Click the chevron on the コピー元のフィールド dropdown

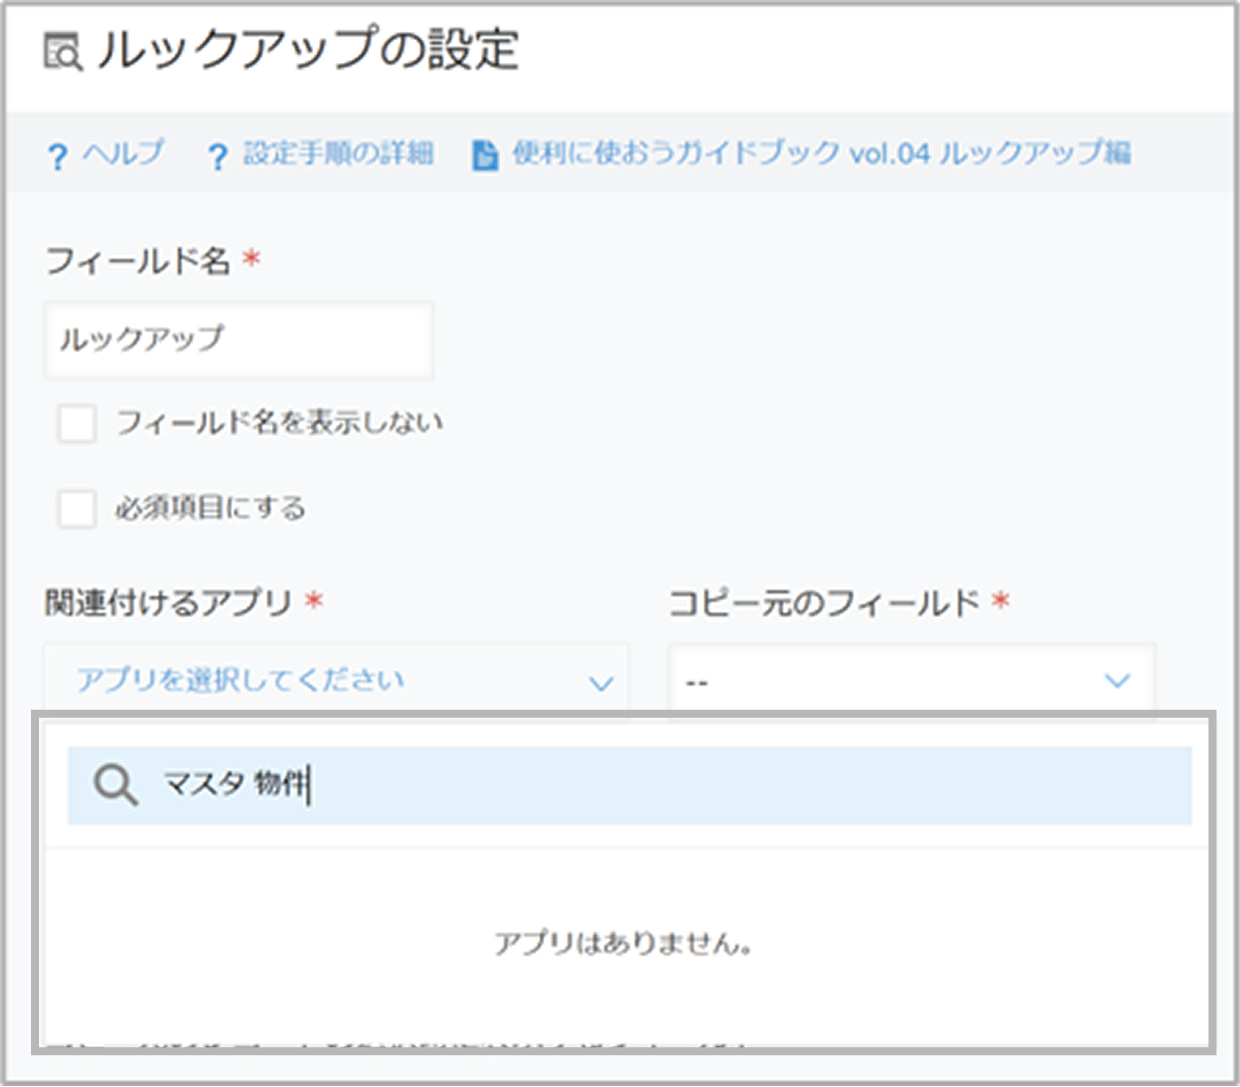[1117, 681]
